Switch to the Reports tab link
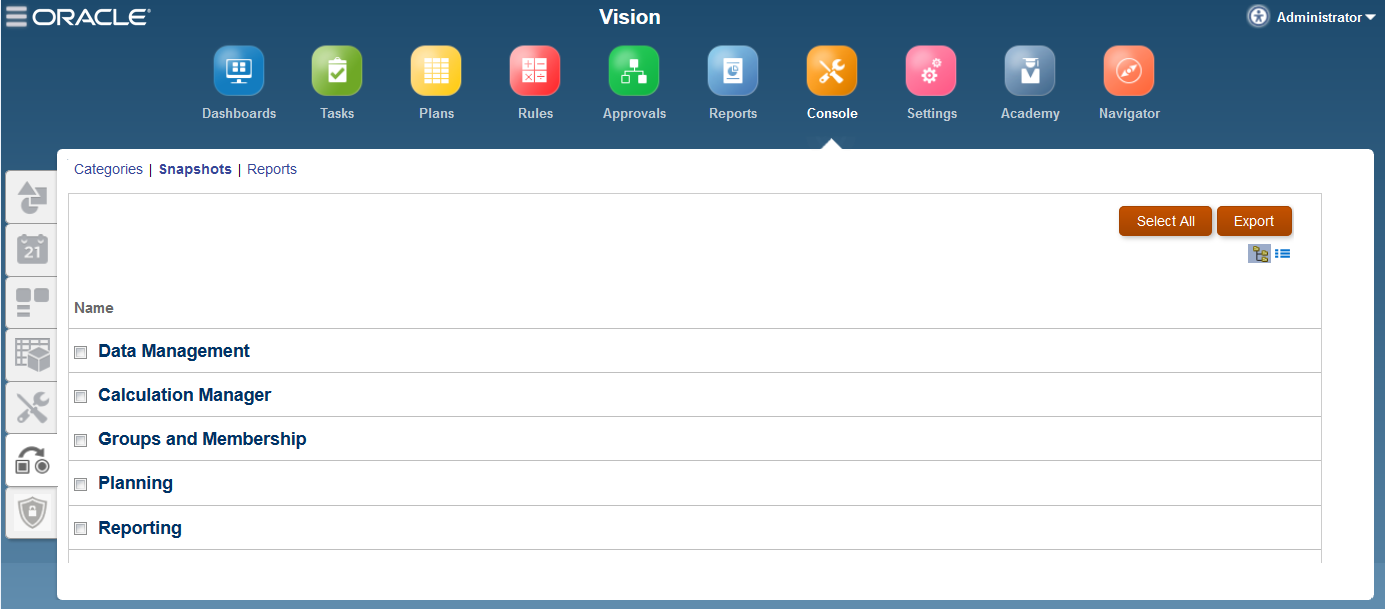The image size is (1385, 609). (x=272, y=169)
